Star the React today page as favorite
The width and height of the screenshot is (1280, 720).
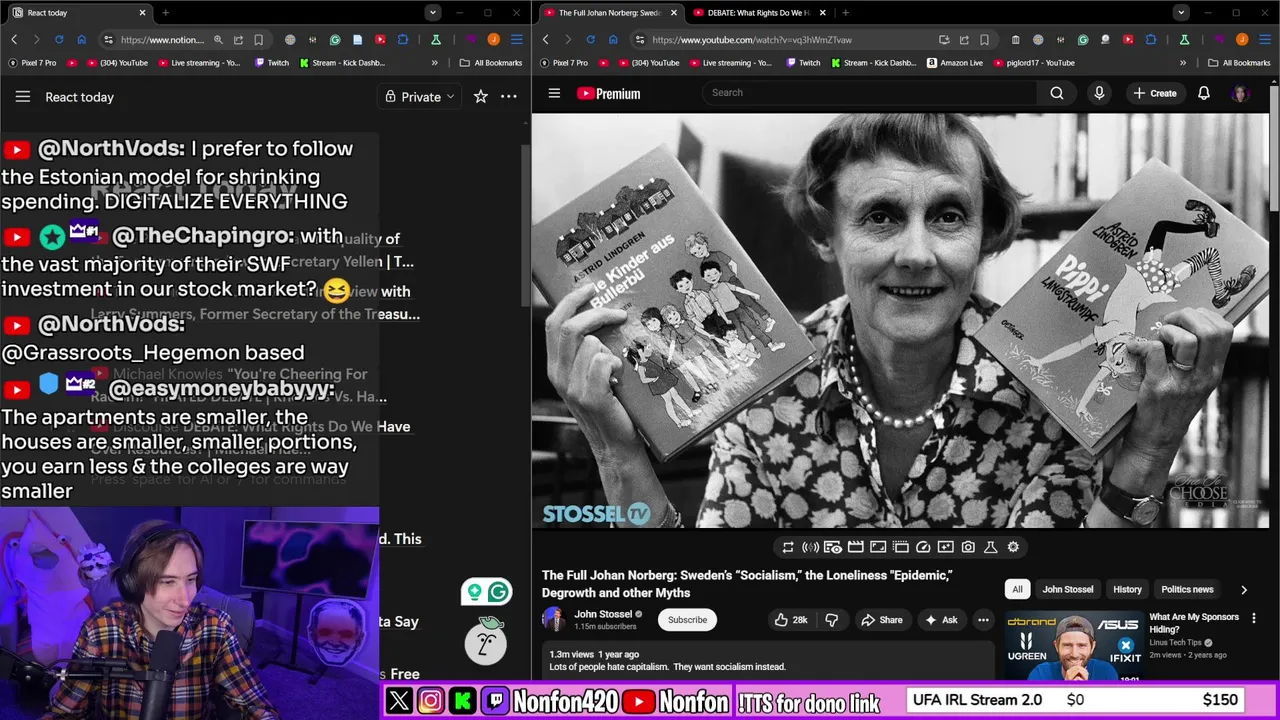[481, 97]
